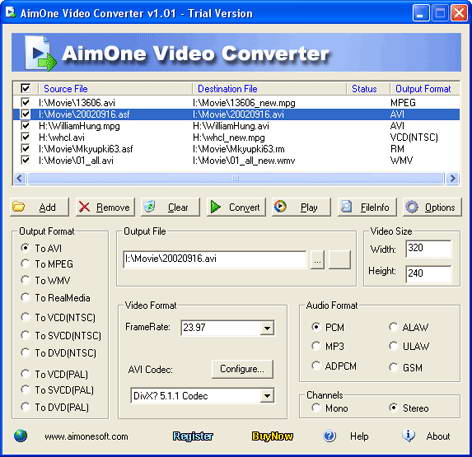The height and width of the screenshot is (457, 472).
Task: Select the H:\whcl_new.mpg destination cell
Action: coord(229,137)
